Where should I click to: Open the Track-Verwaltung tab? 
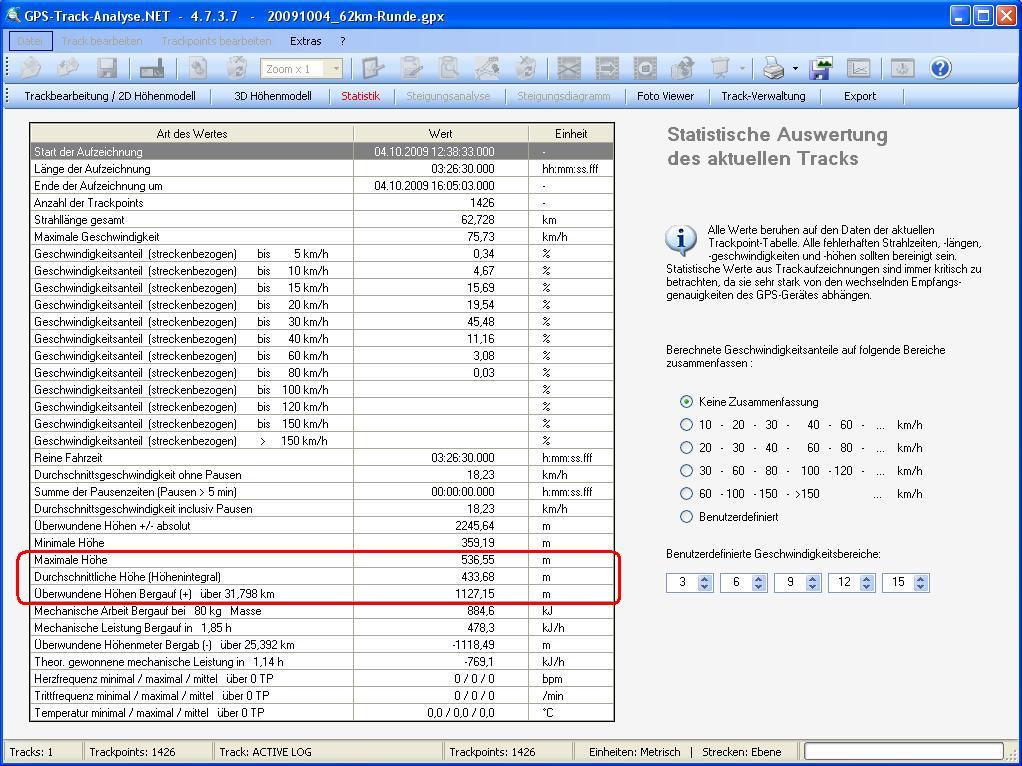point(763,96)
